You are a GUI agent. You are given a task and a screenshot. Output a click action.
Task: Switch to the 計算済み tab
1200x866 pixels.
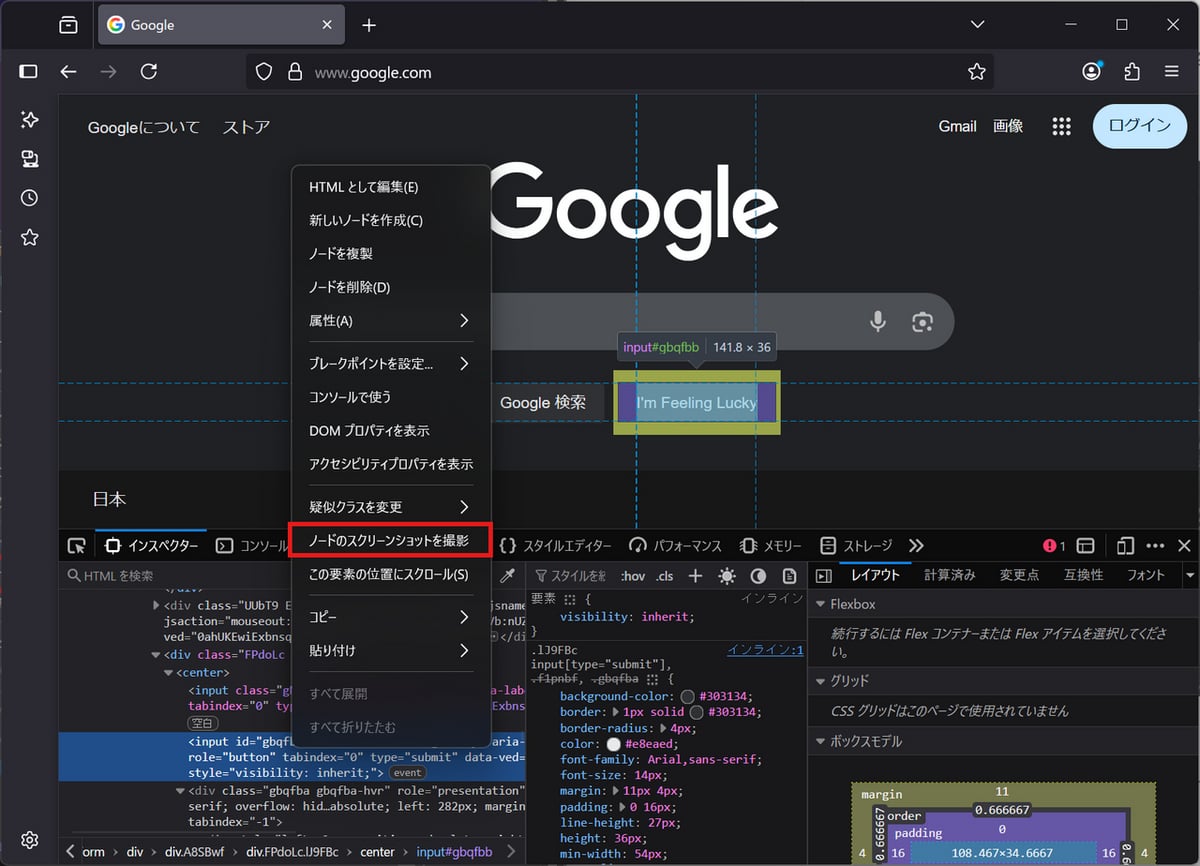pos(949,575)
